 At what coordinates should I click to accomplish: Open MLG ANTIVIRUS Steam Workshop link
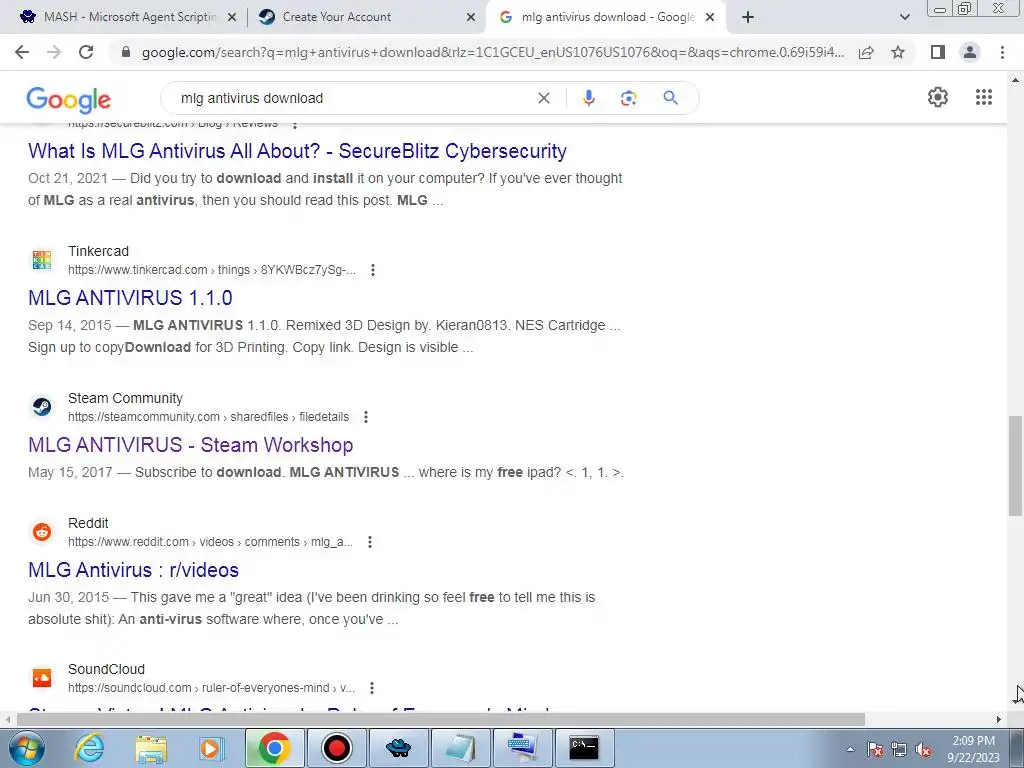click(191, 445)
